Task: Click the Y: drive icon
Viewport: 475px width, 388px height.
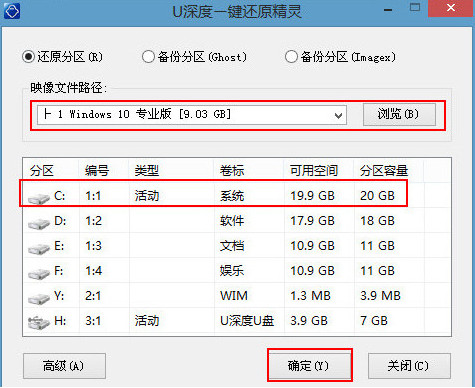Action: [39, 298]
